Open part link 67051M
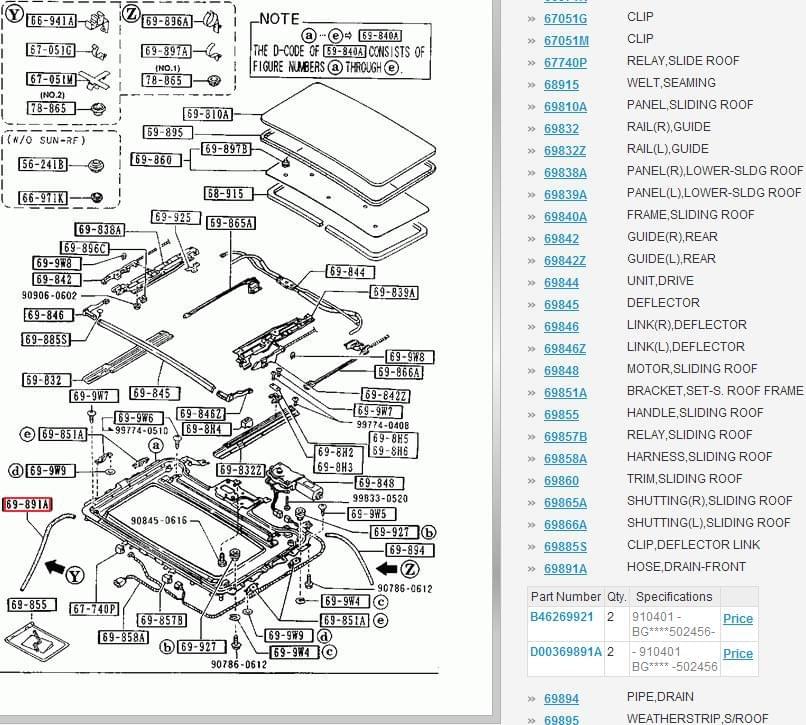The image size is (806, 725). 566,41
